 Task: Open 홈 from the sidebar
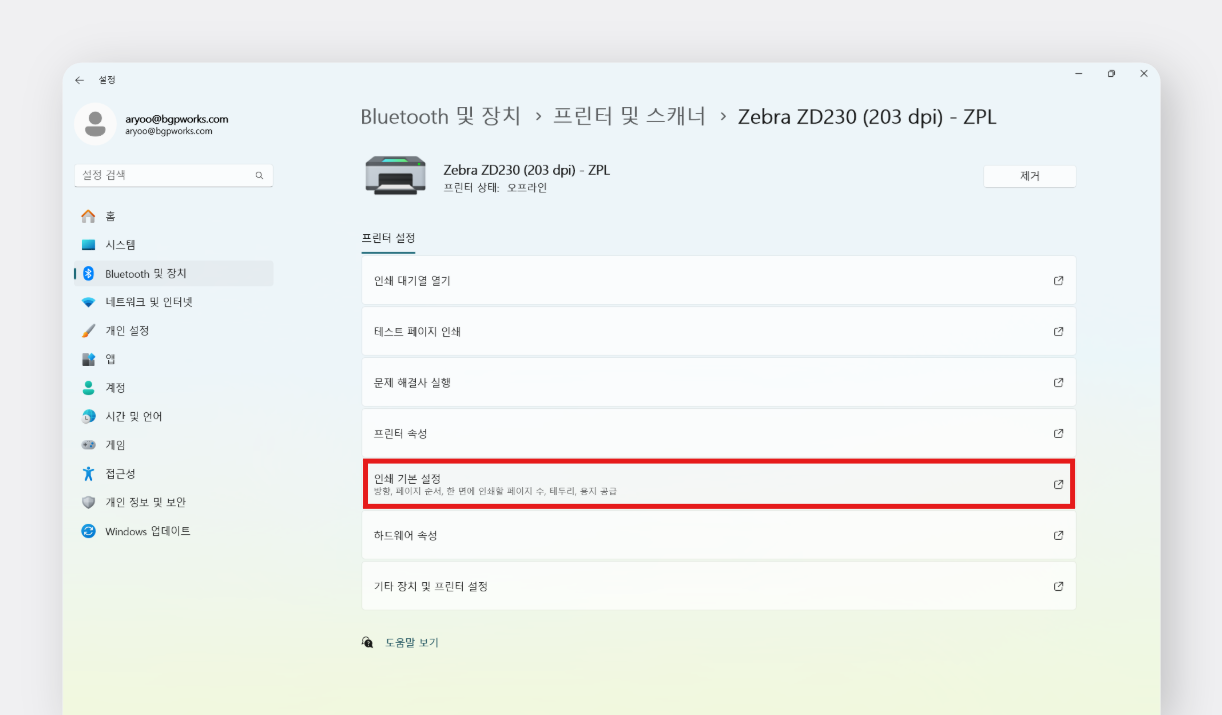[x=110, y=216]
